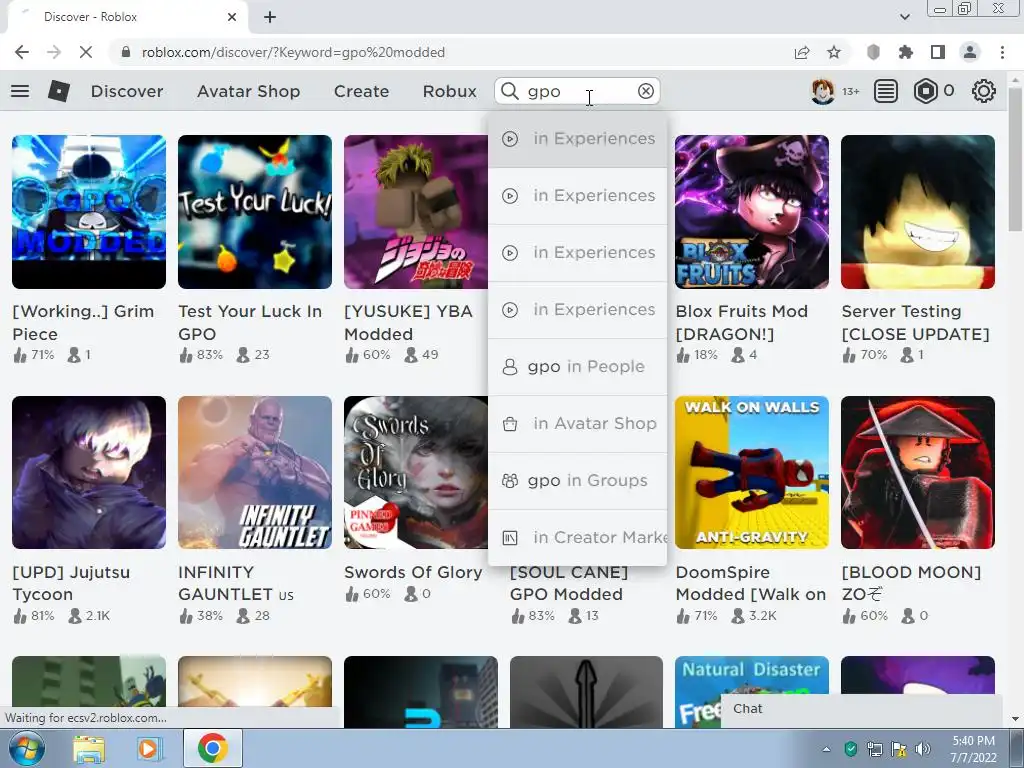Open the Chrome three-dot menu
The height and width of the screenshot is (768, 1024).
1002,52
